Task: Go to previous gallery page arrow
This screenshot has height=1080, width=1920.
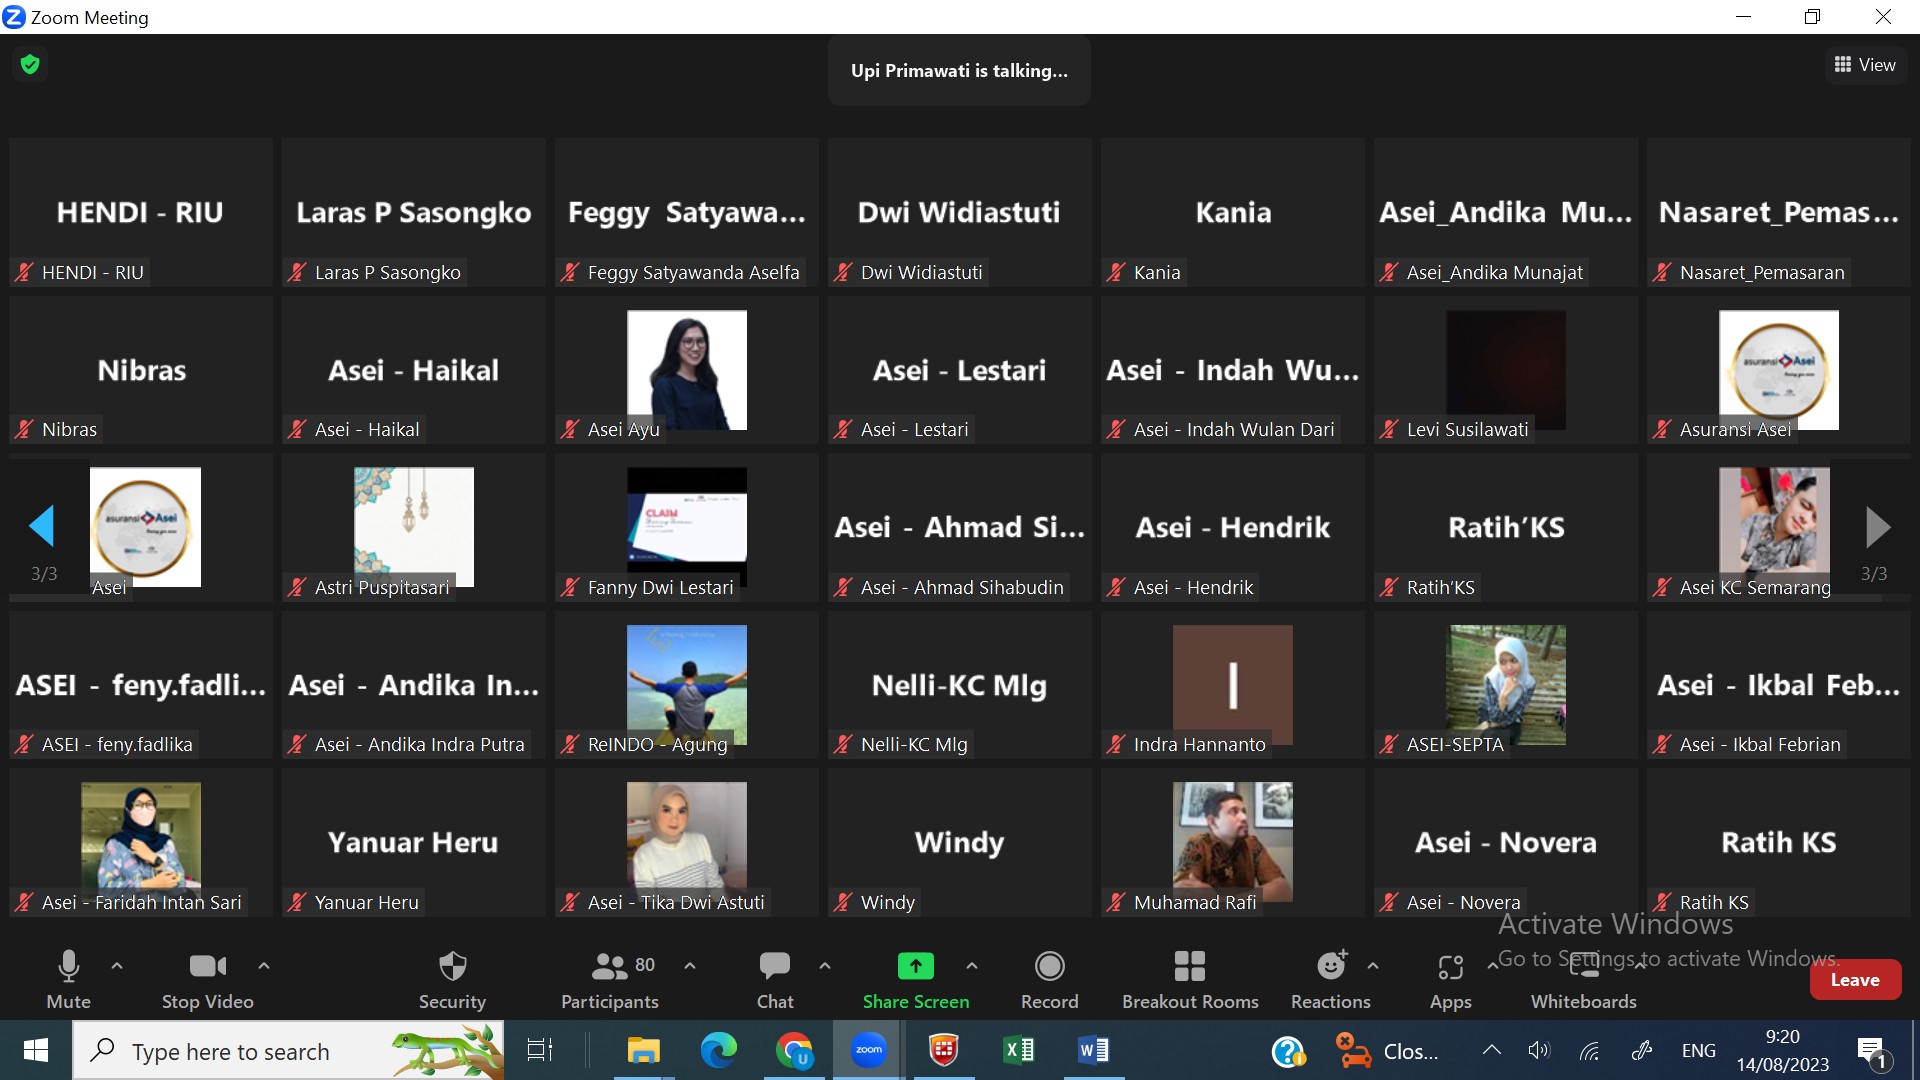Action: pos(42,526)
